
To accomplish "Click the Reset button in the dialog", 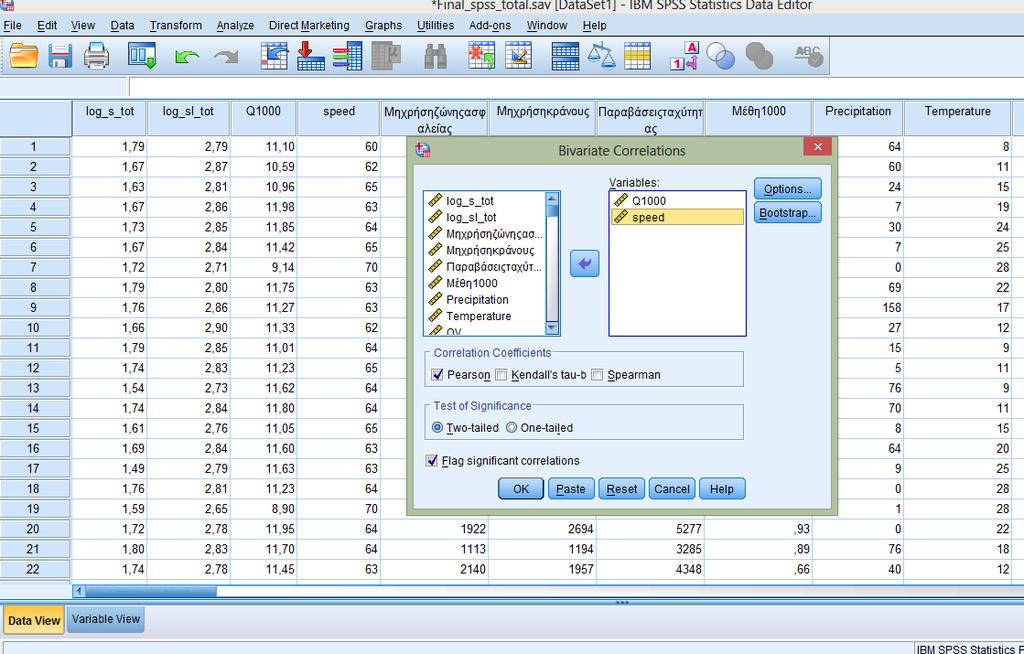I will tap(622, 489).
